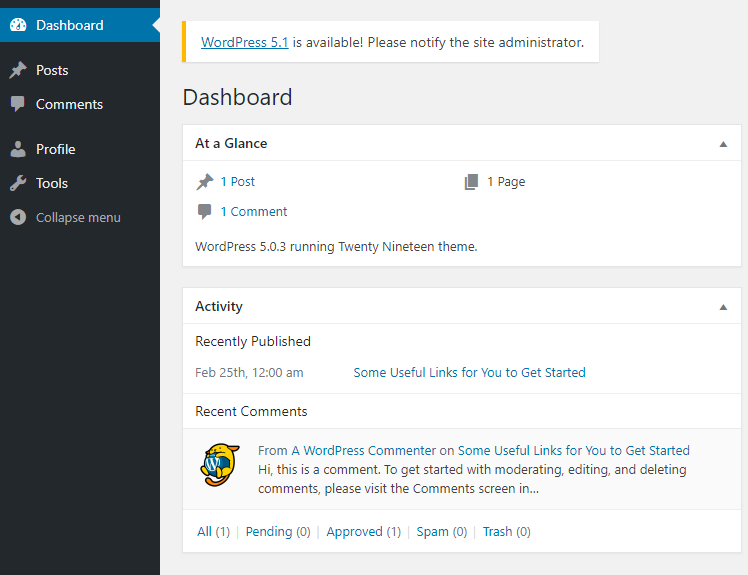Visit A WordPress Commenter author link
748x575 pixels.
coord(364,450)
